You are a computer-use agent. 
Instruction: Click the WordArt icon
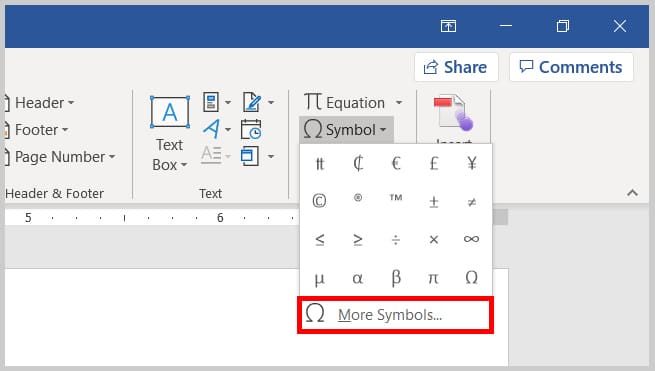pos(211,129)
